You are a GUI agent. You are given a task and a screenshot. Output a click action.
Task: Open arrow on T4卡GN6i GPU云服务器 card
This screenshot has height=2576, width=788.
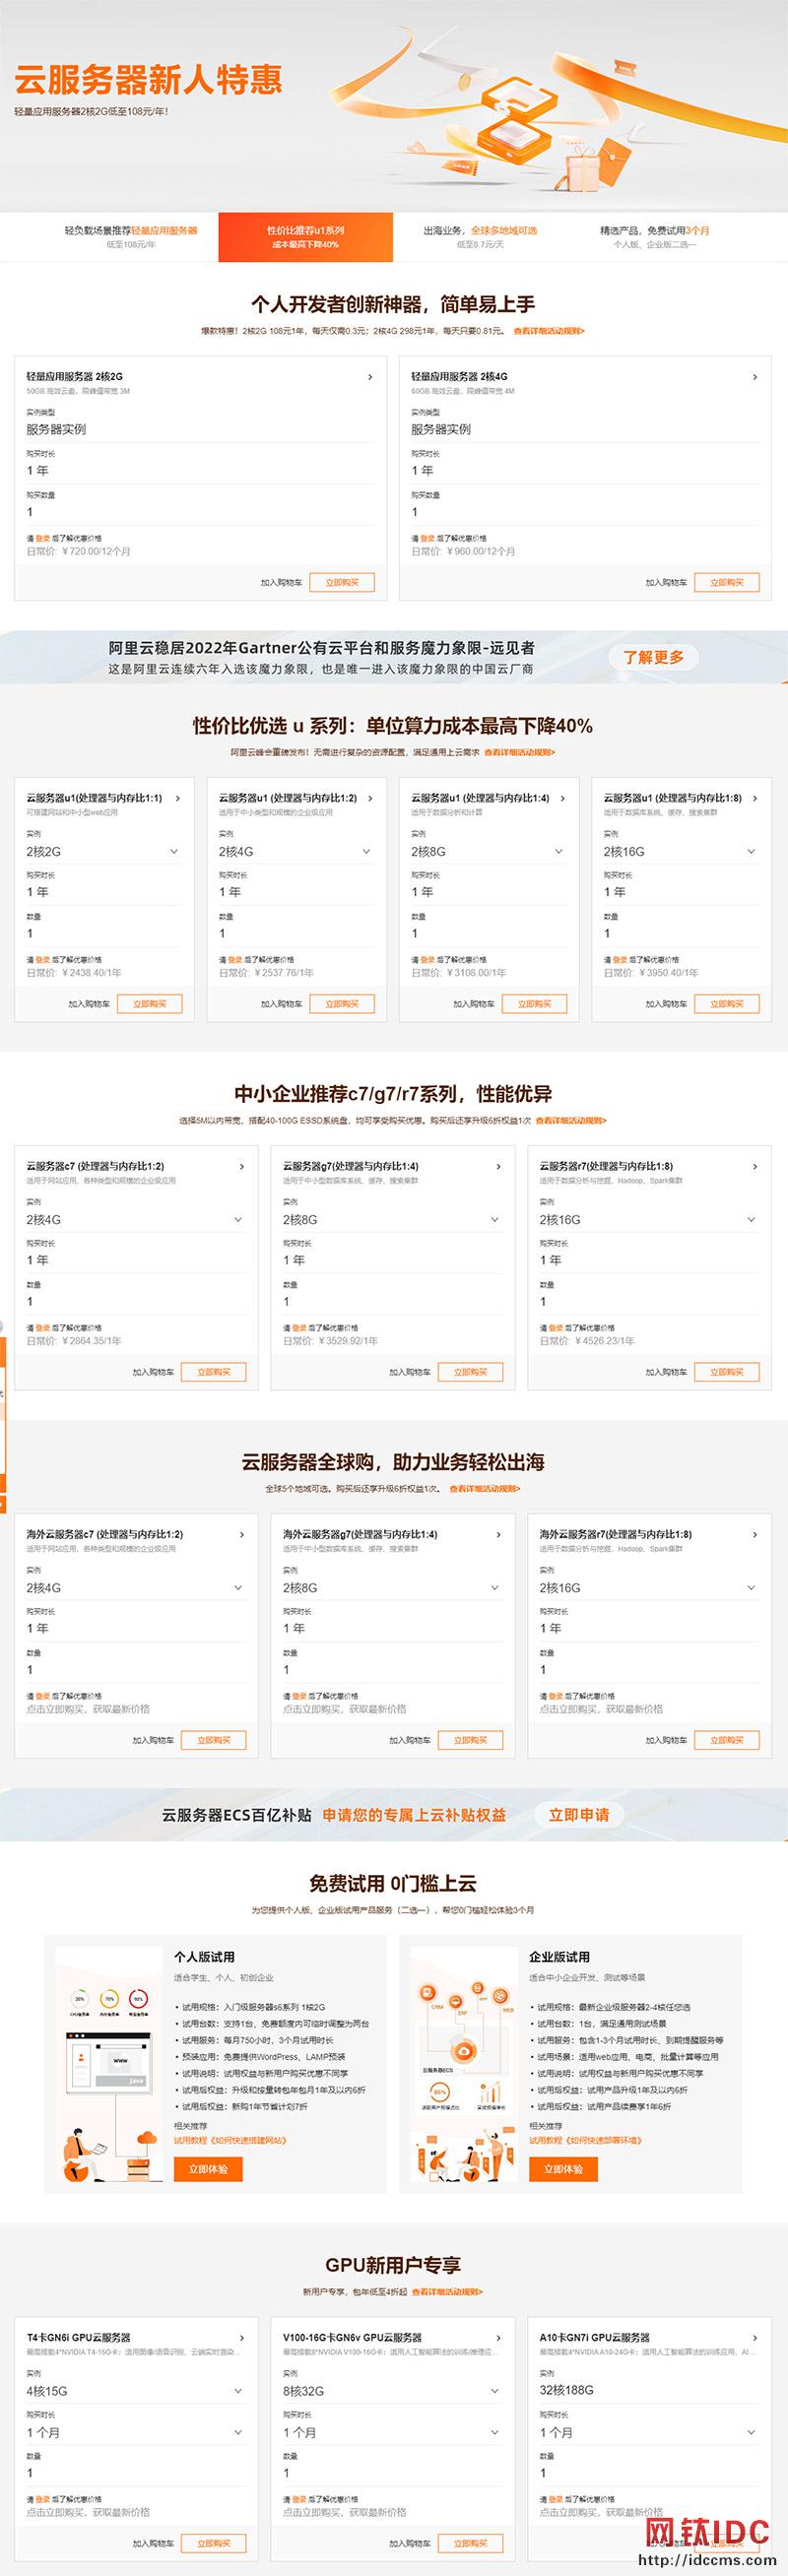pos(242,2337)
